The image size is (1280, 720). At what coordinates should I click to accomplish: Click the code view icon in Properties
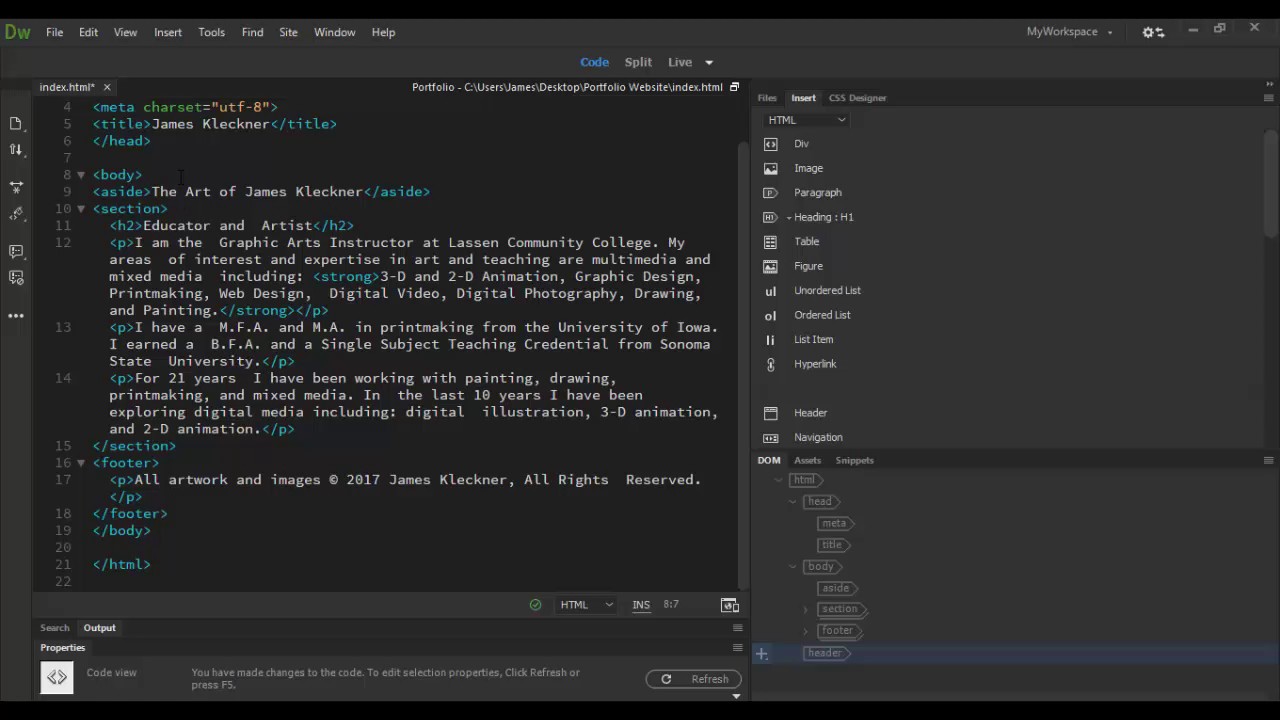click(57, 678)
